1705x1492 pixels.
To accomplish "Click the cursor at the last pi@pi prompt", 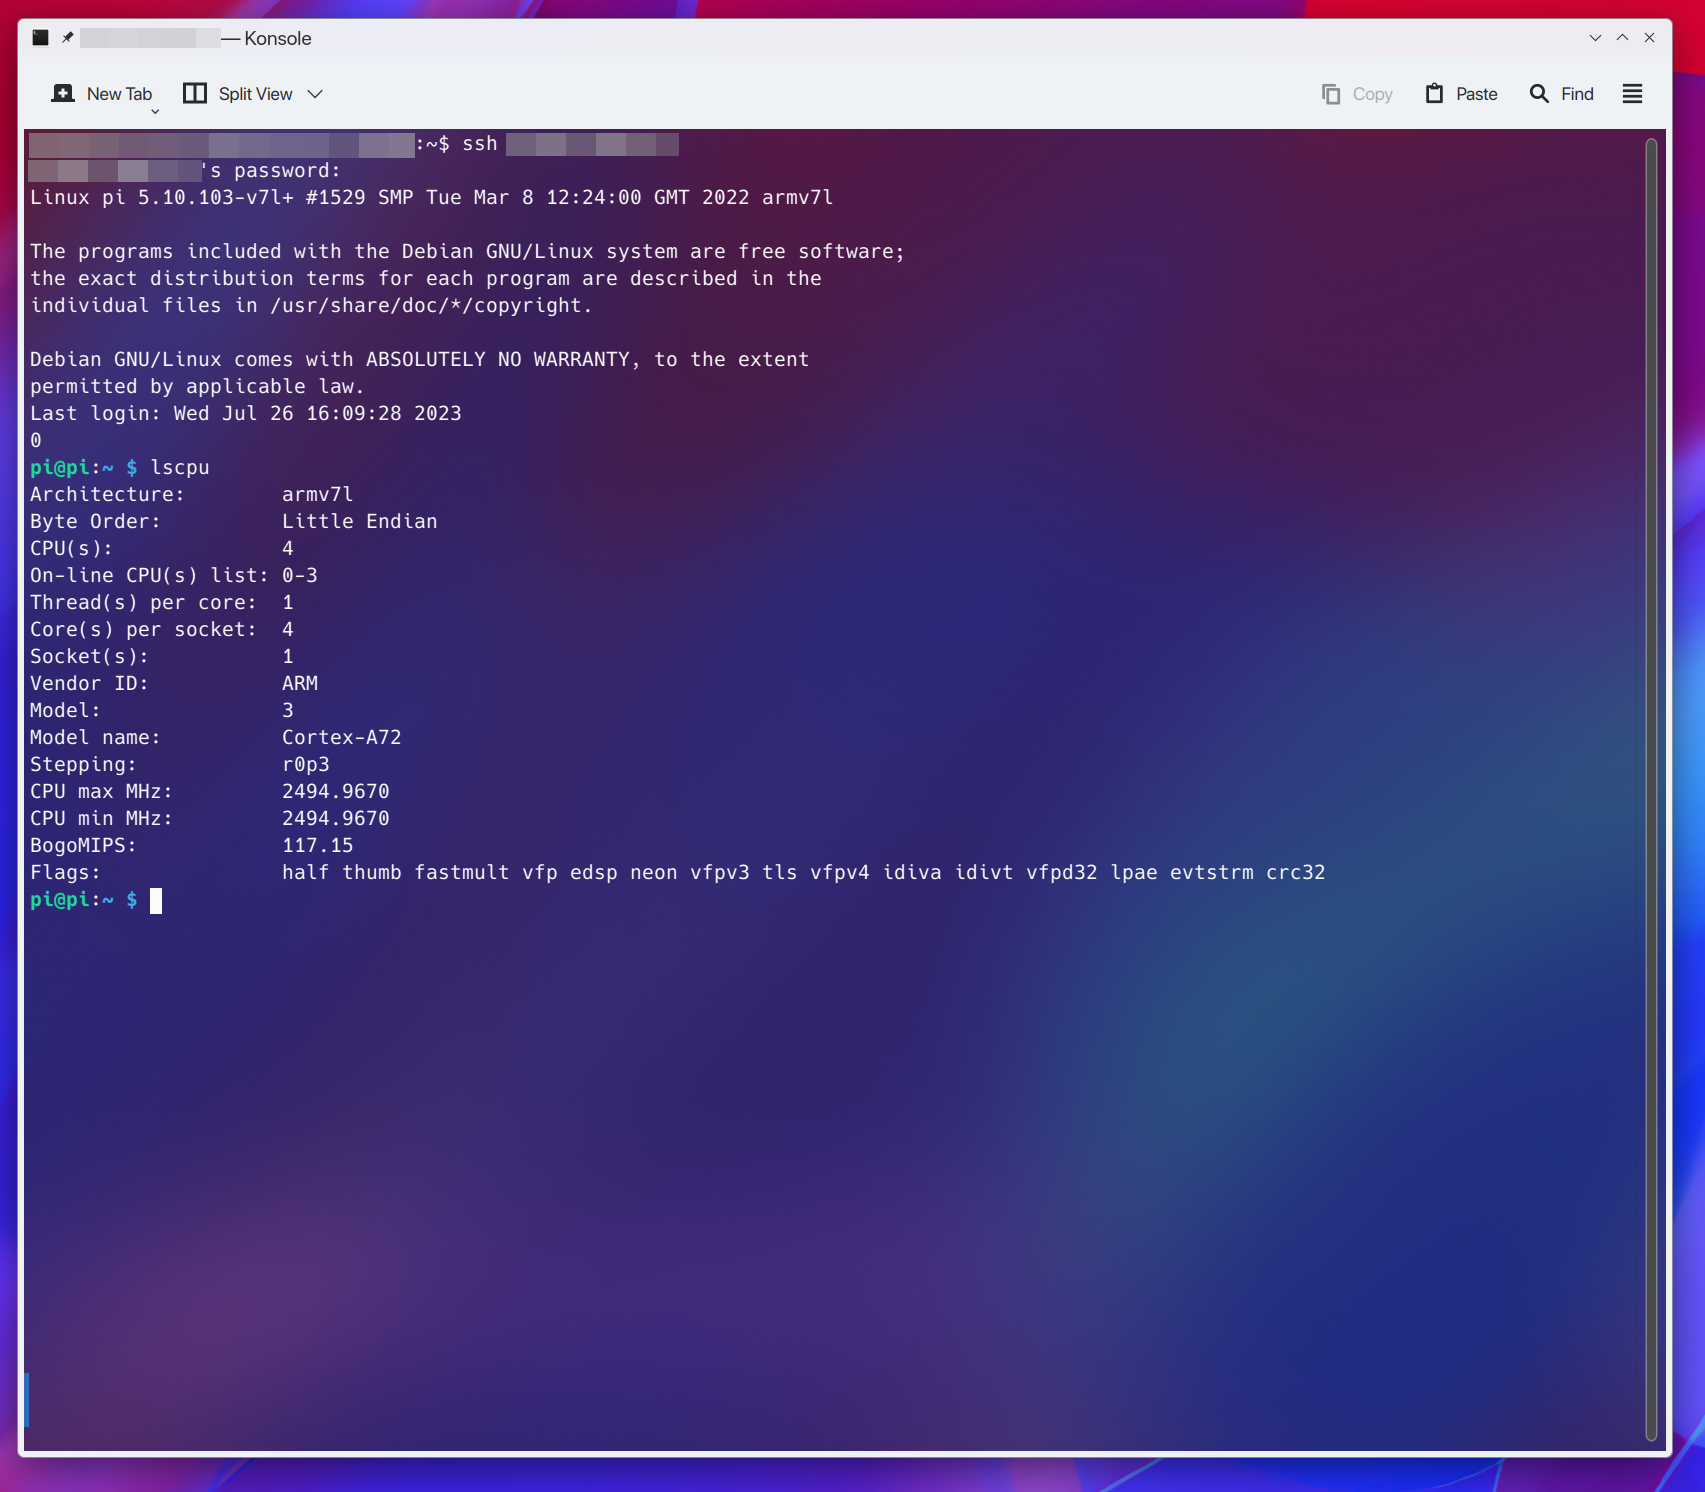I will coord(156,901).
